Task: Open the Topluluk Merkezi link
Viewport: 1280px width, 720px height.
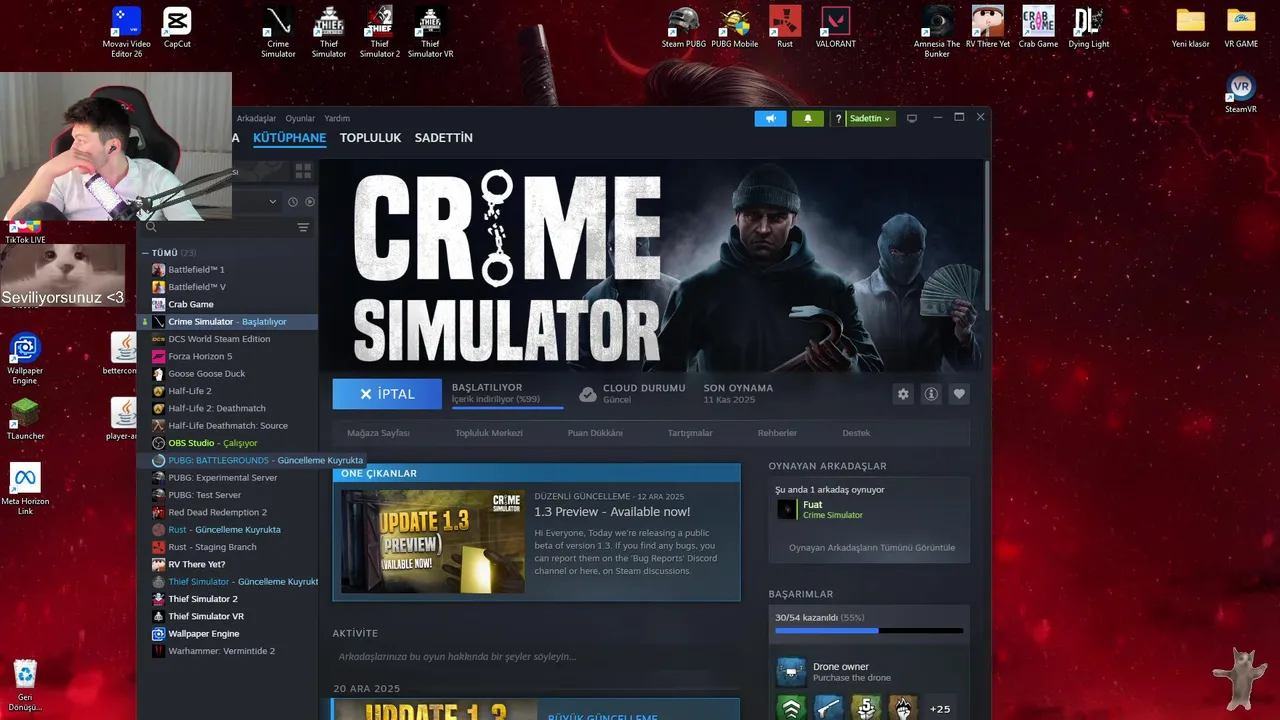Action: (489, 433)
